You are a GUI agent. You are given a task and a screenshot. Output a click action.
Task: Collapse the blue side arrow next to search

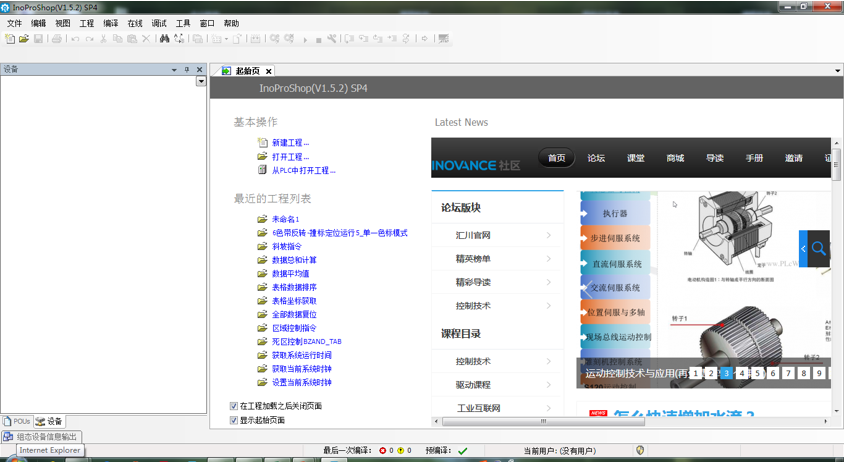point(803,249)
